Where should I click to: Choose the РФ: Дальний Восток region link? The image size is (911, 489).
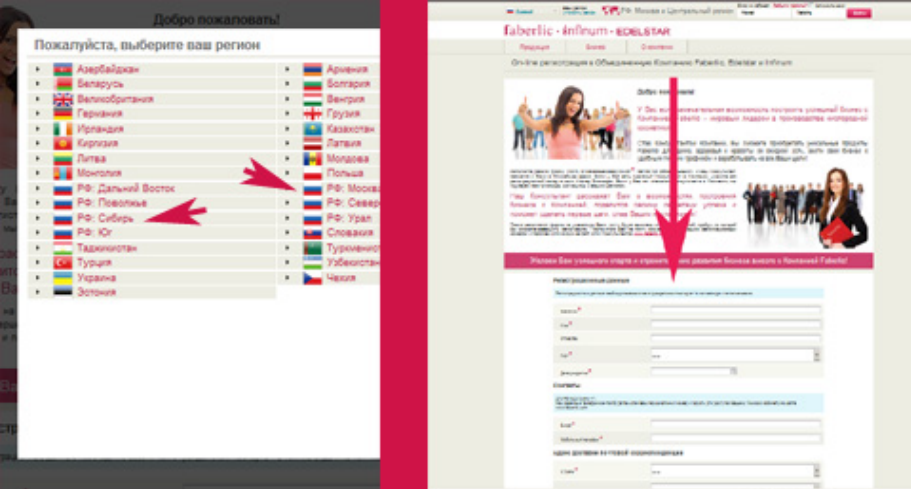click(x=125, y=188)
